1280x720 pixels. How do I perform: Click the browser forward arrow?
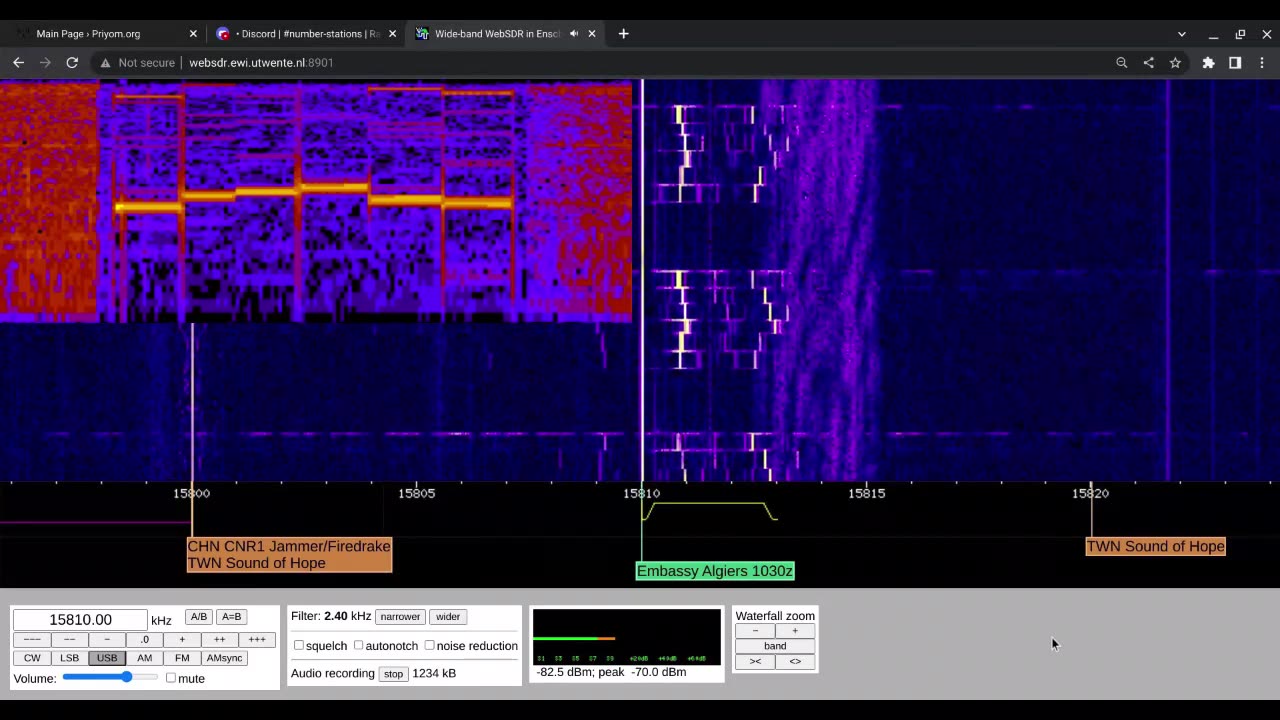tap(45, 62)
